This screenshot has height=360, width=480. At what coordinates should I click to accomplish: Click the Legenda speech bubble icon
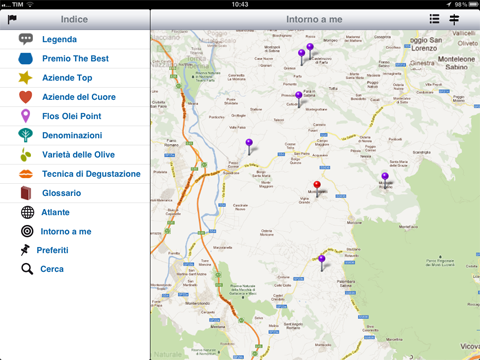[x=26, y=39]
